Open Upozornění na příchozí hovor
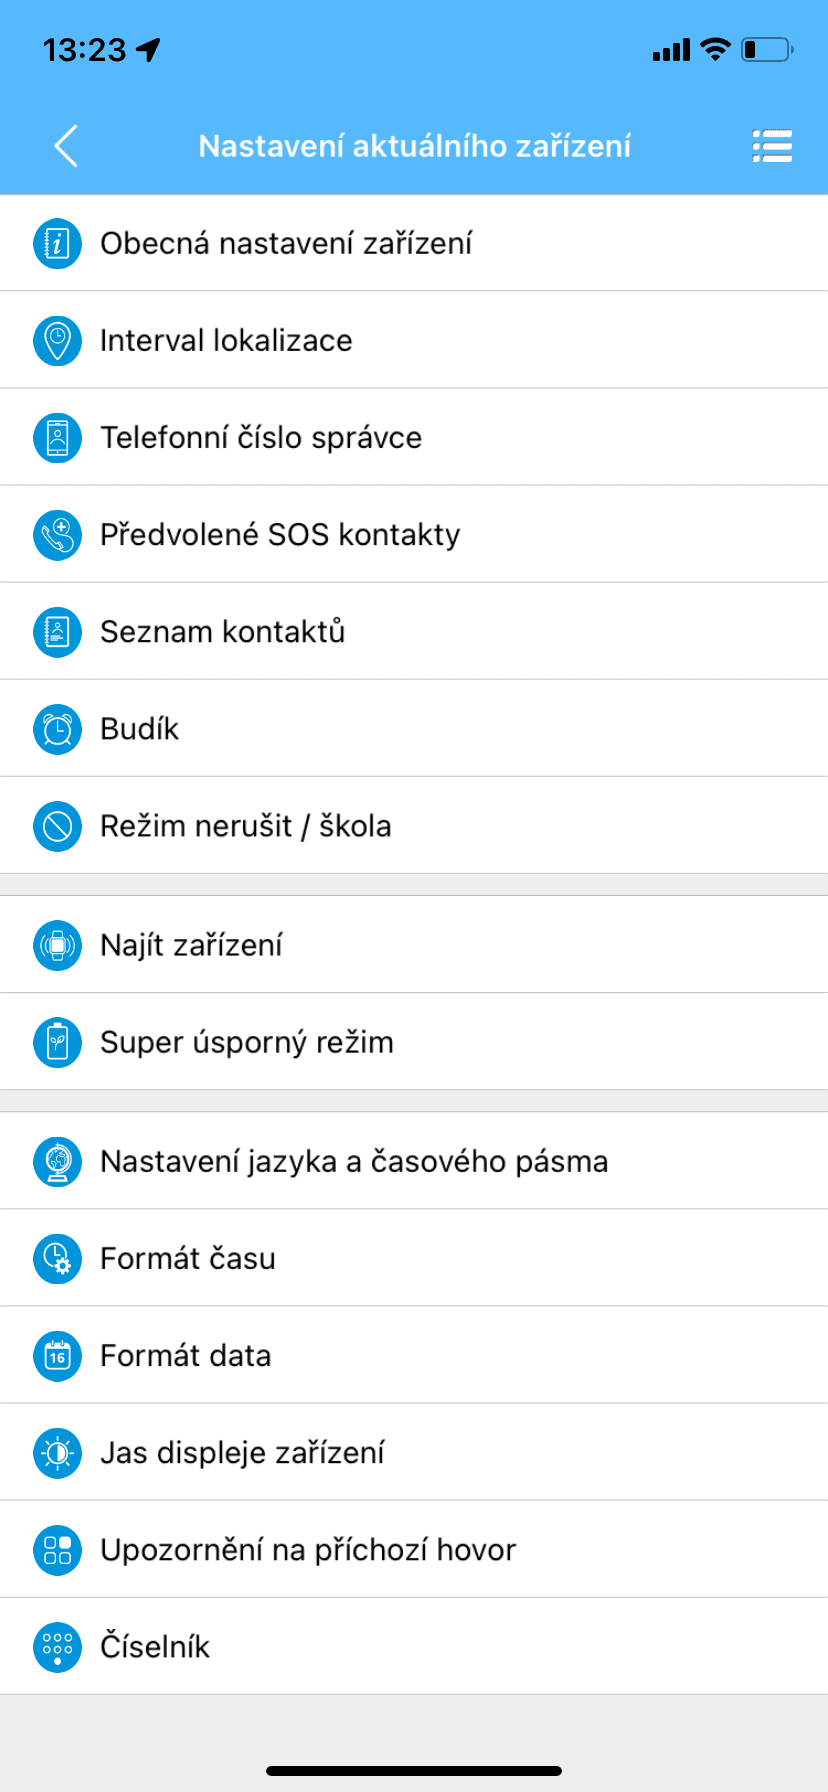This screenshot has width=828, height=1792. 308,1550
